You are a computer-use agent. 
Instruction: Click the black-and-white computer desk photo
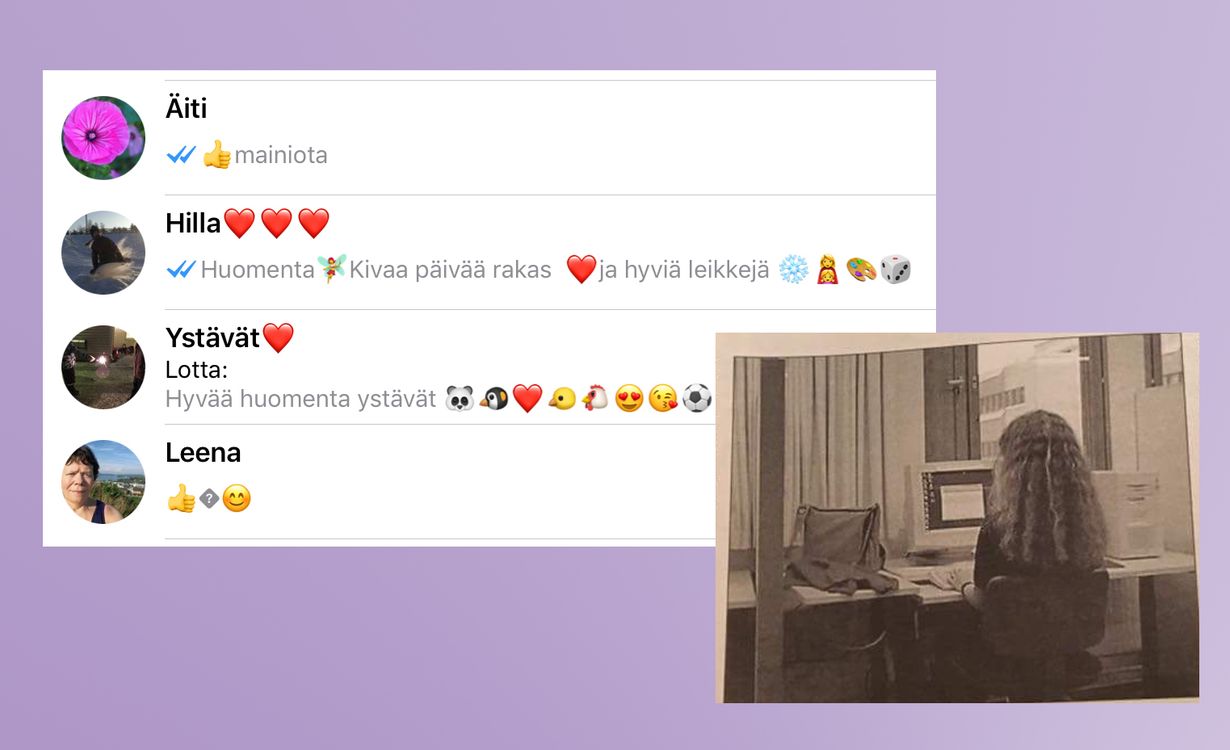tap(957, 517)
